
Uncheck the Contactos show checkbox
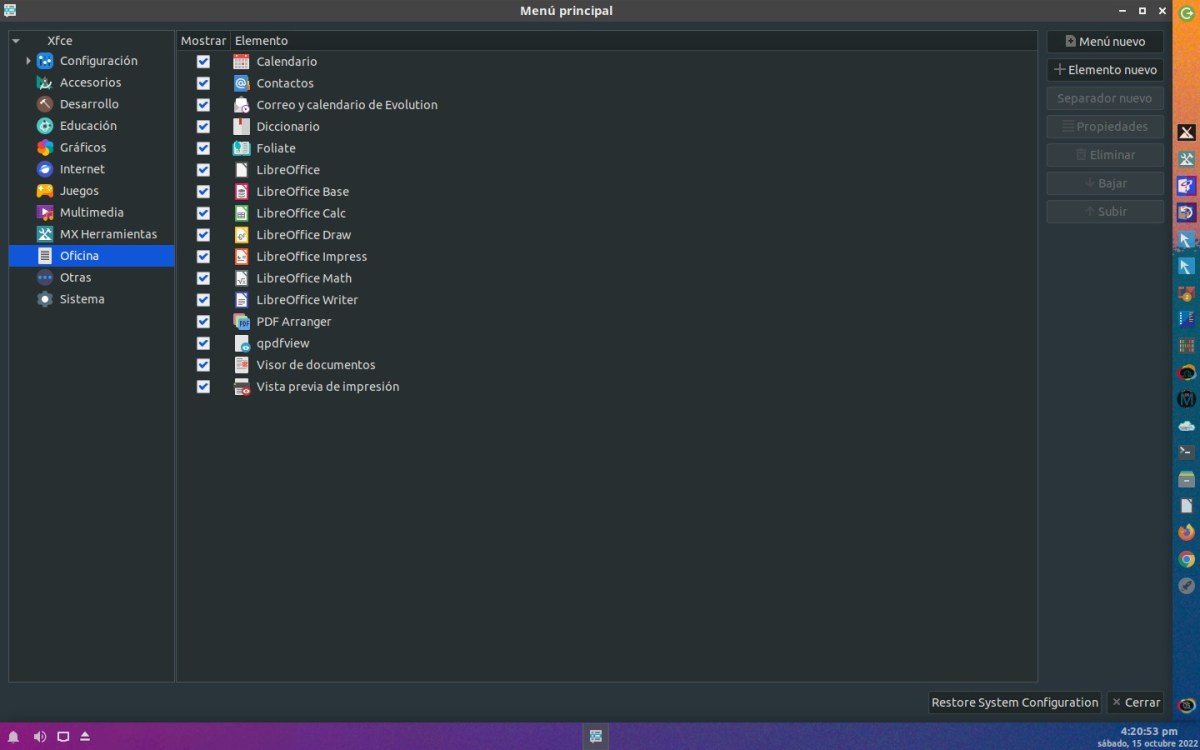click(x=203, y=83)
